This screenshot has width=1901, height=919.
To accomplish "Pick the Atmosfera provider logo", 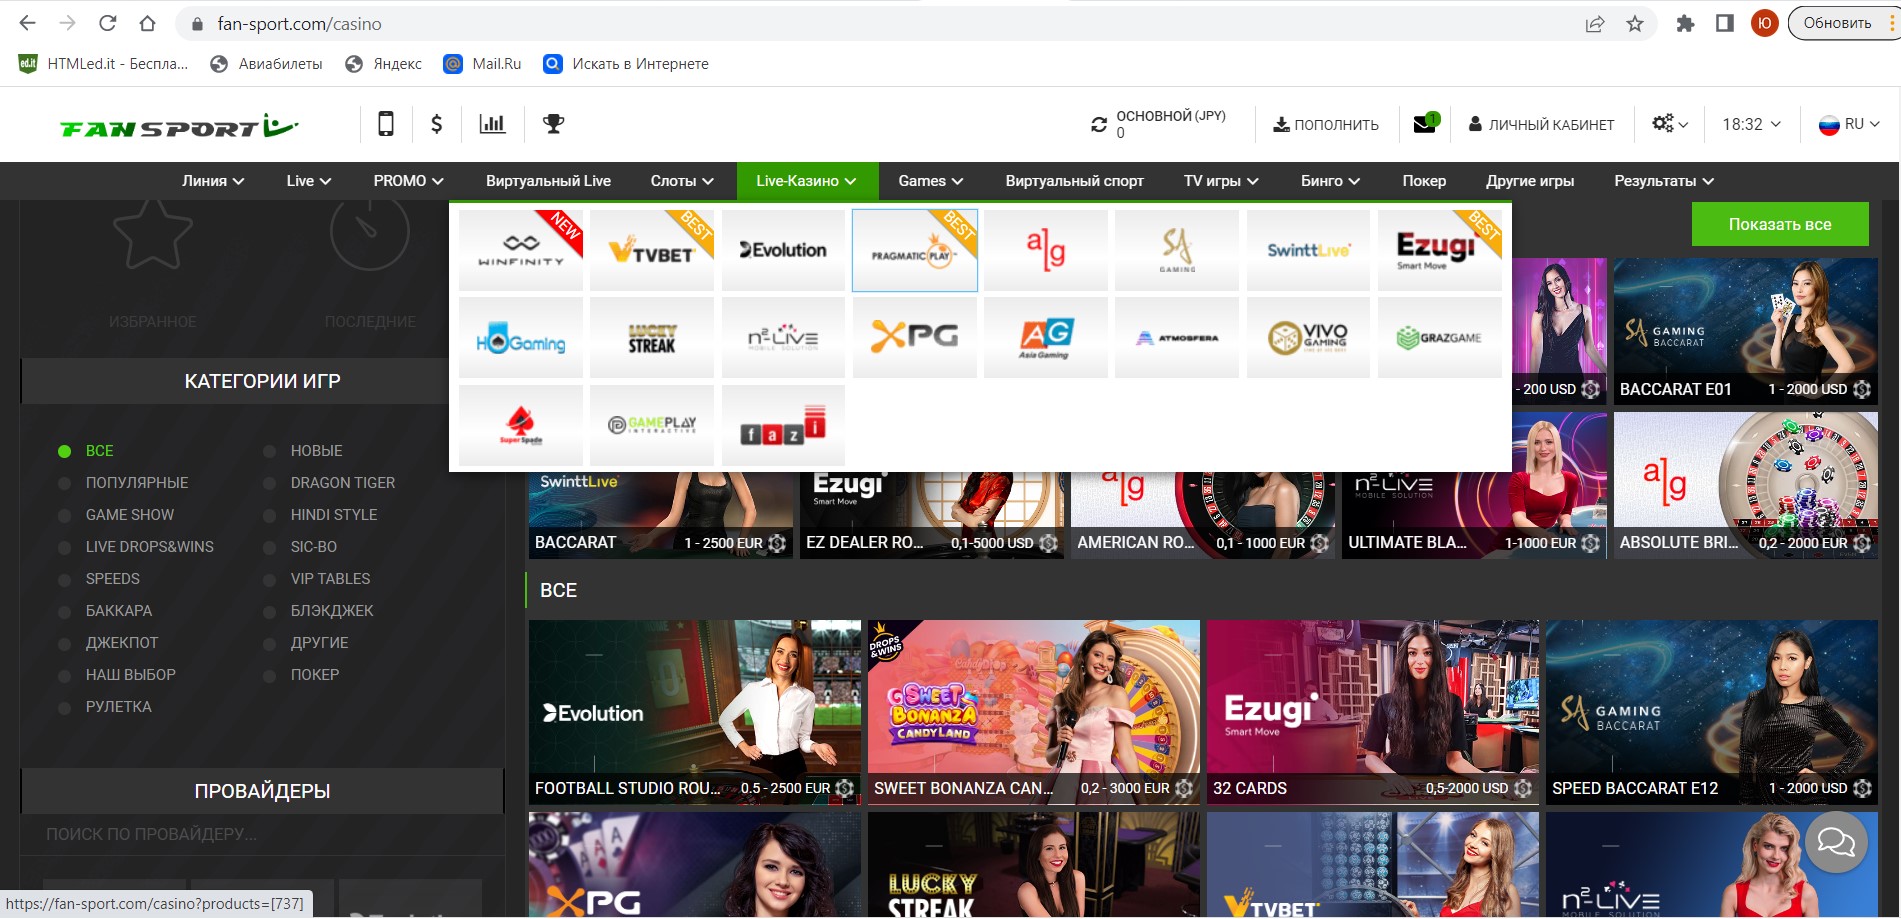I will 1177,338.
